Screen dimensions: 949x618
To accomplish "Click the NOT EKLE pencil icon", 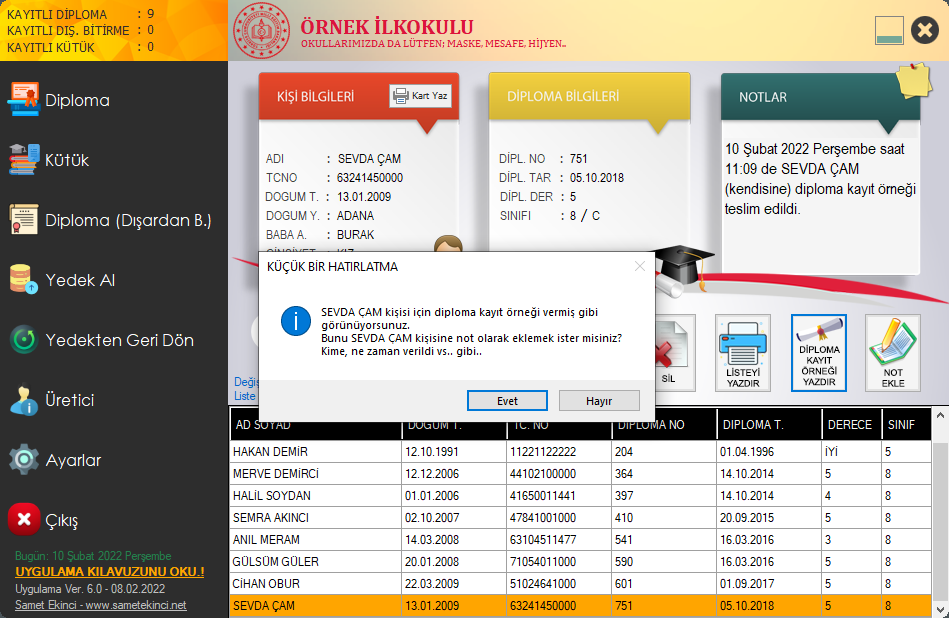I will [893, 352].
